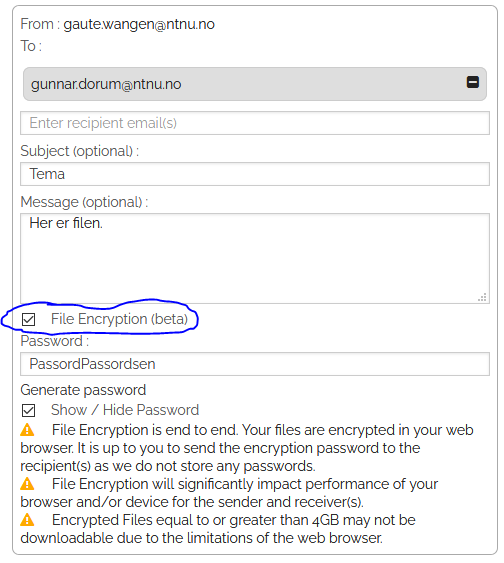Remove recipient gunnar.dorum@ntnu.no with minus icon
This screenshot has width=504, height=563.
[472, 82]
